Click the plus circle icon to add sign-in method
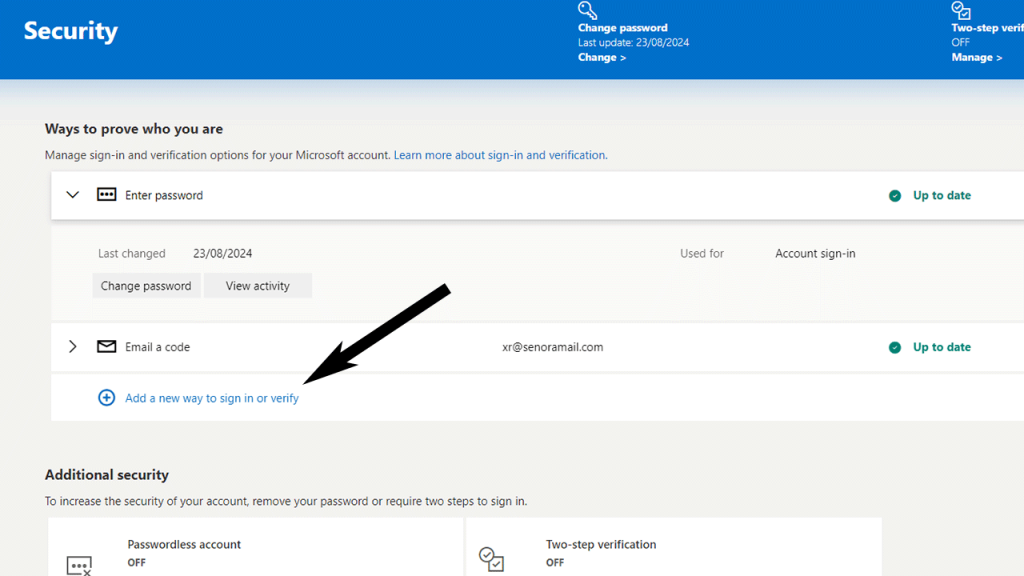The height and width of the screenshot is (576, 1024). tap(106, 398)
